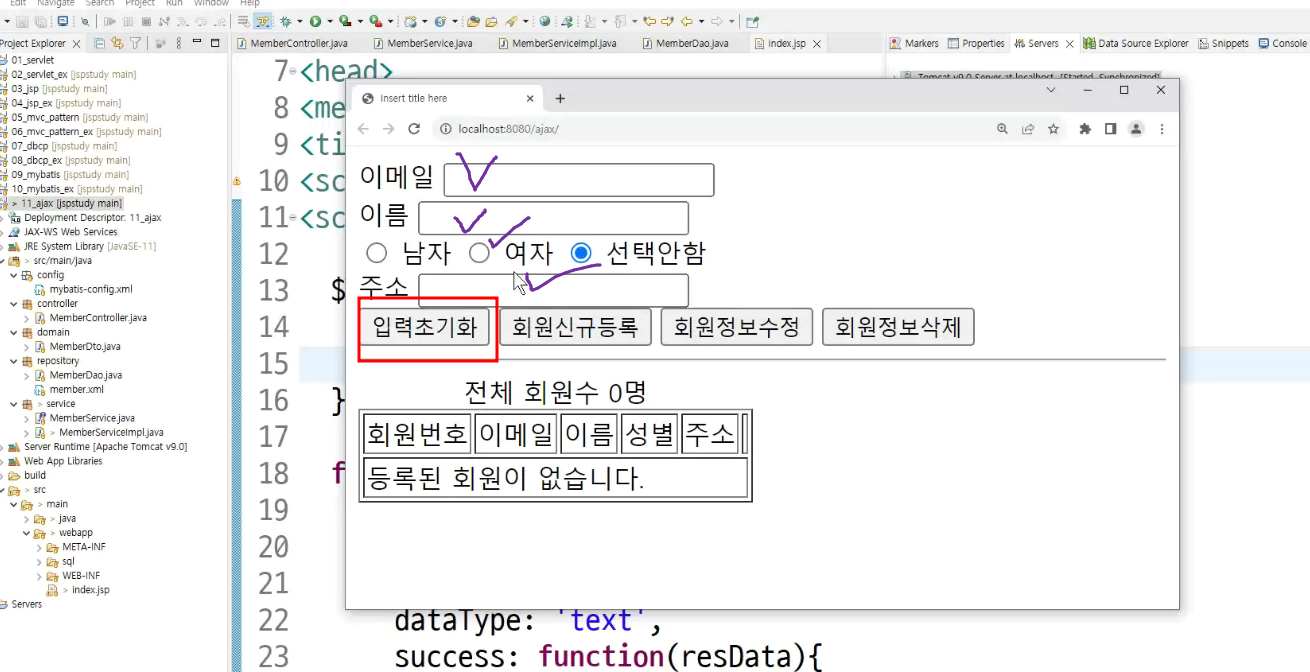Viewport: 1310px width, 672px height.
Task: Close the 'Insert title here' browser tab
Action: [x=531, y=98]
